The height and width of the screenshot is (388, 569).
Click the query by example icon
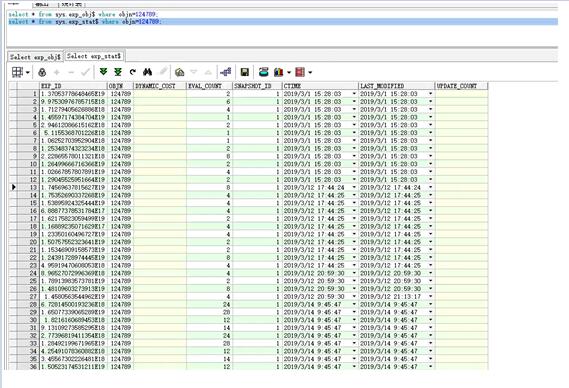point(180,72)
